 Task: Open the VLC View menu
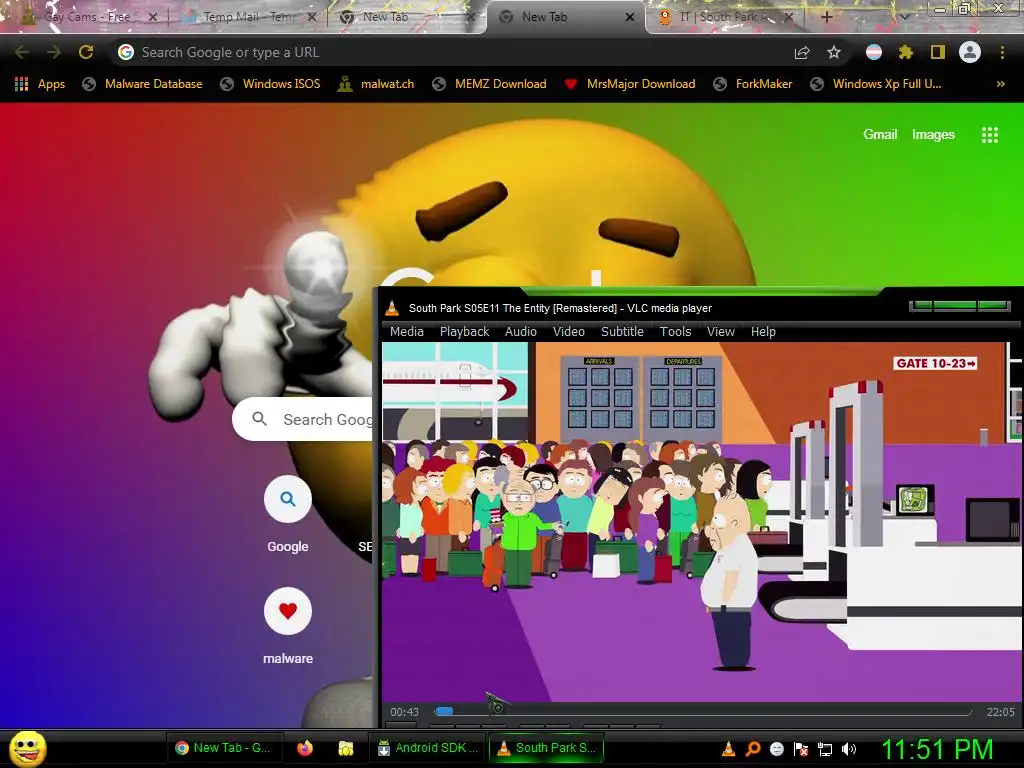click(x=721, y=332)
